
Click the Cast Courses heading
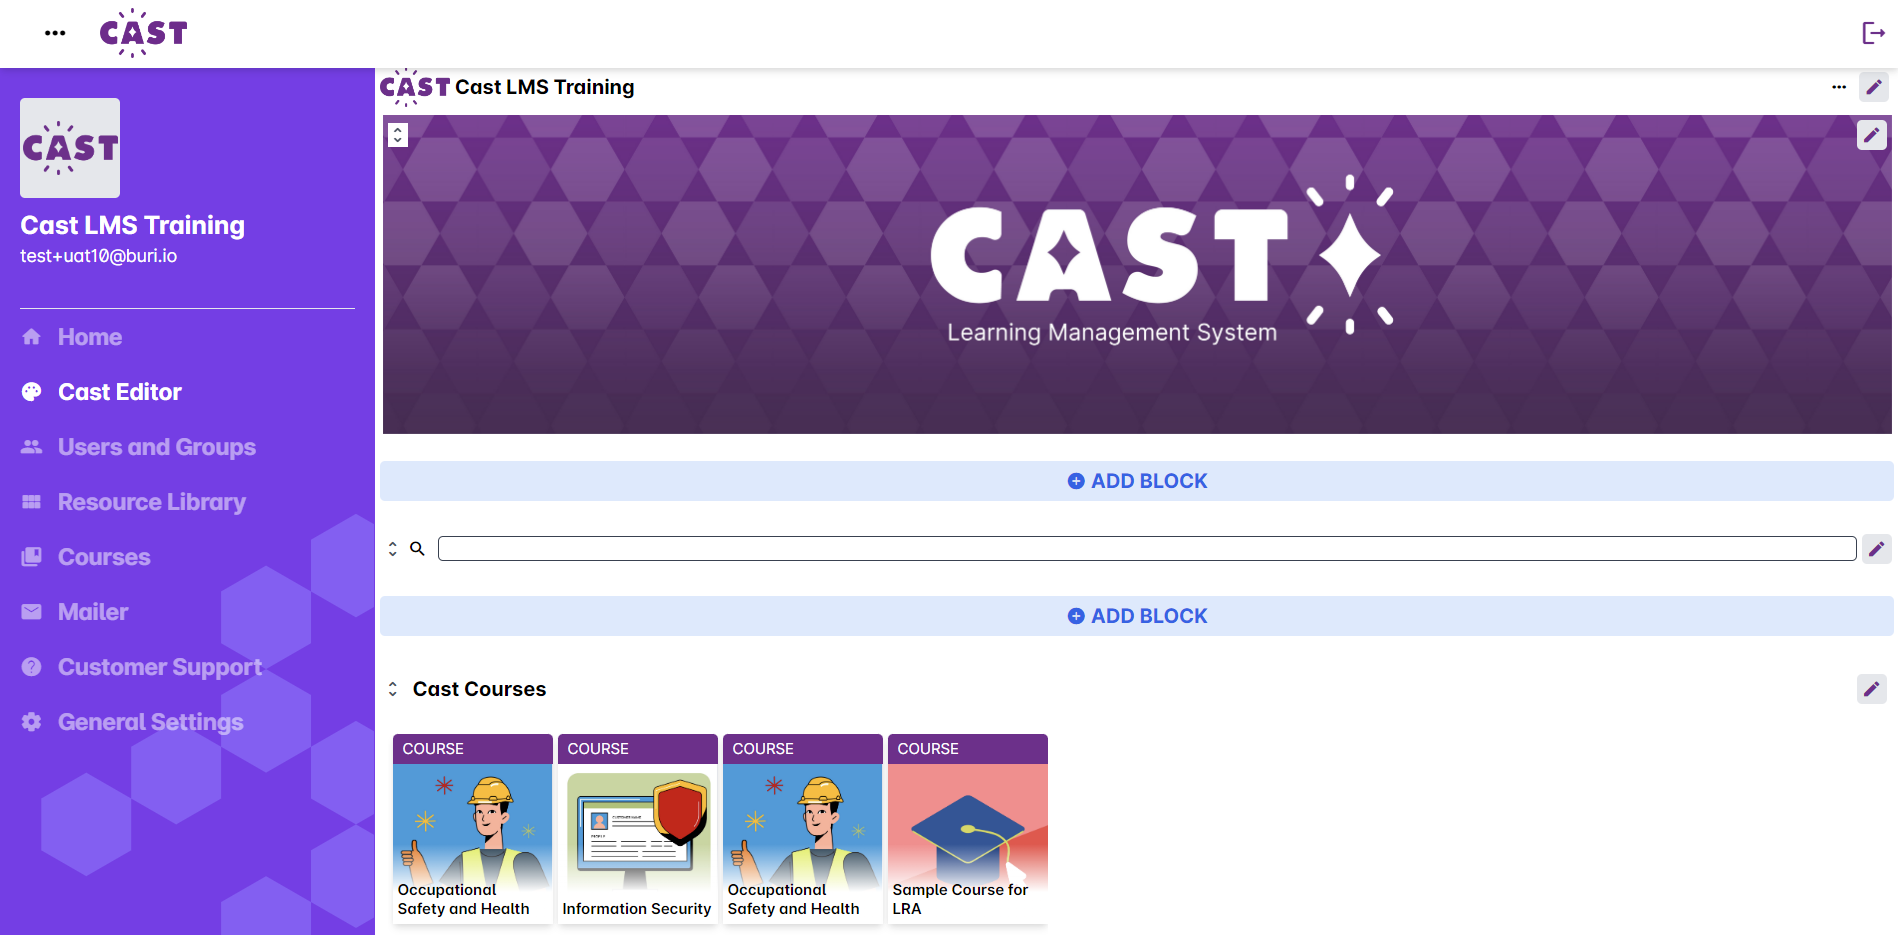[480, 689]
